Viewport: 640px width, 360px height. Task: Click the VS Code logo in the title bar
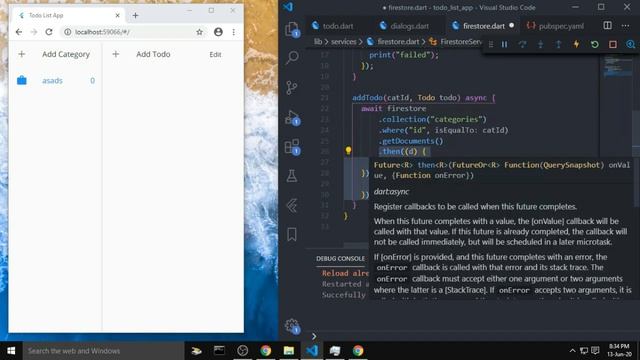[288, 7]
